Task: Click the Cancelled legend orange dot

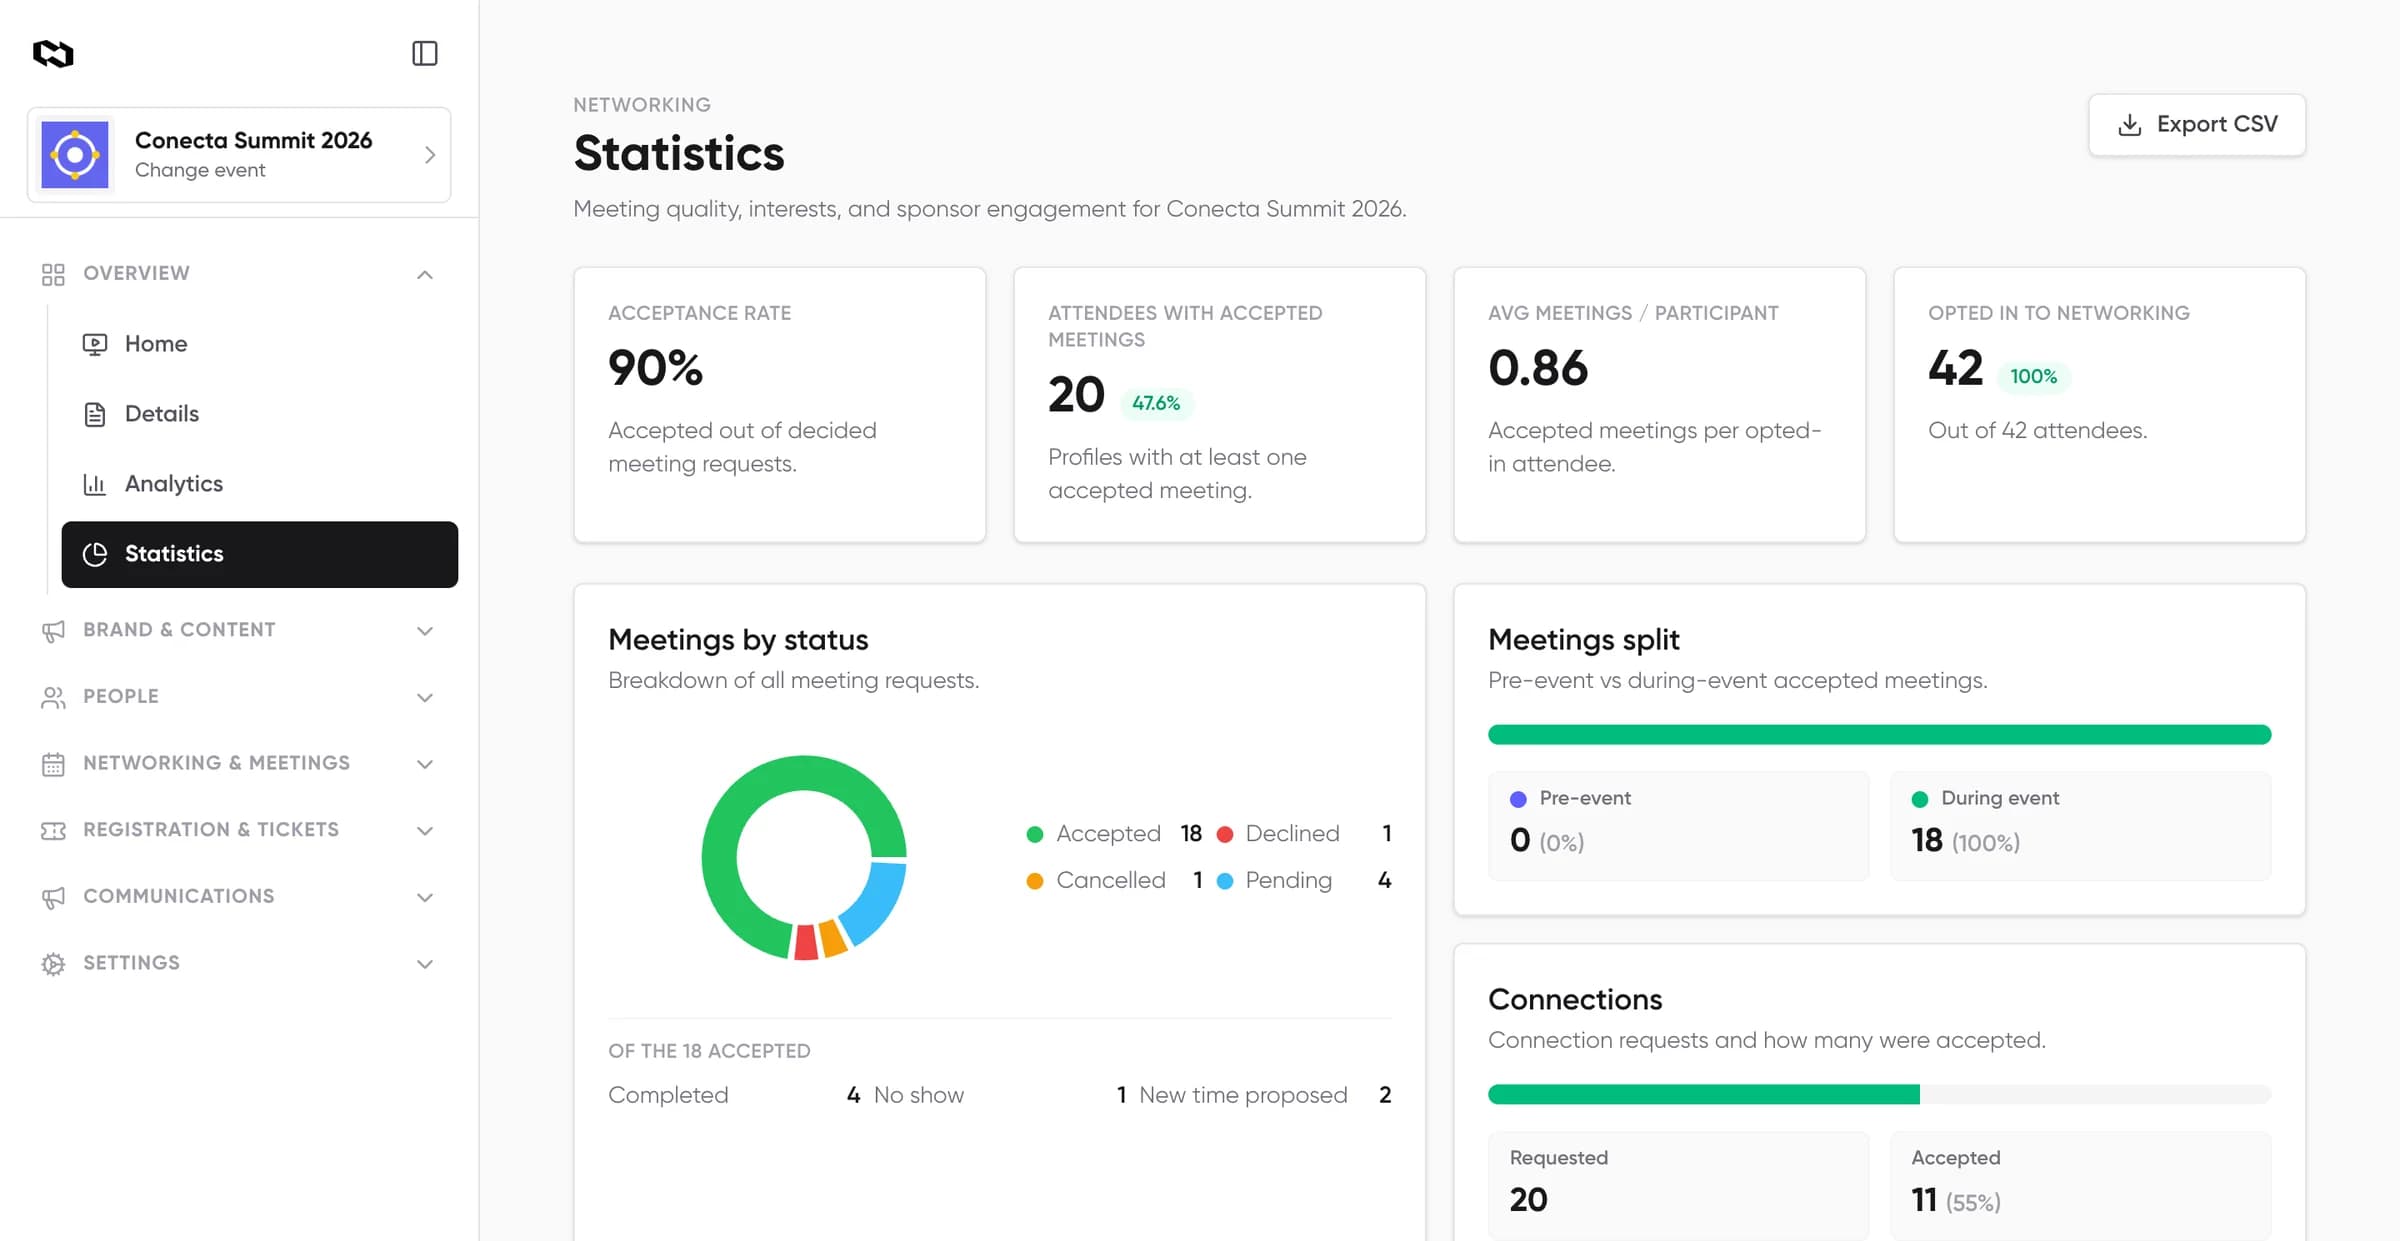Action: click(x=1035, y=881)
